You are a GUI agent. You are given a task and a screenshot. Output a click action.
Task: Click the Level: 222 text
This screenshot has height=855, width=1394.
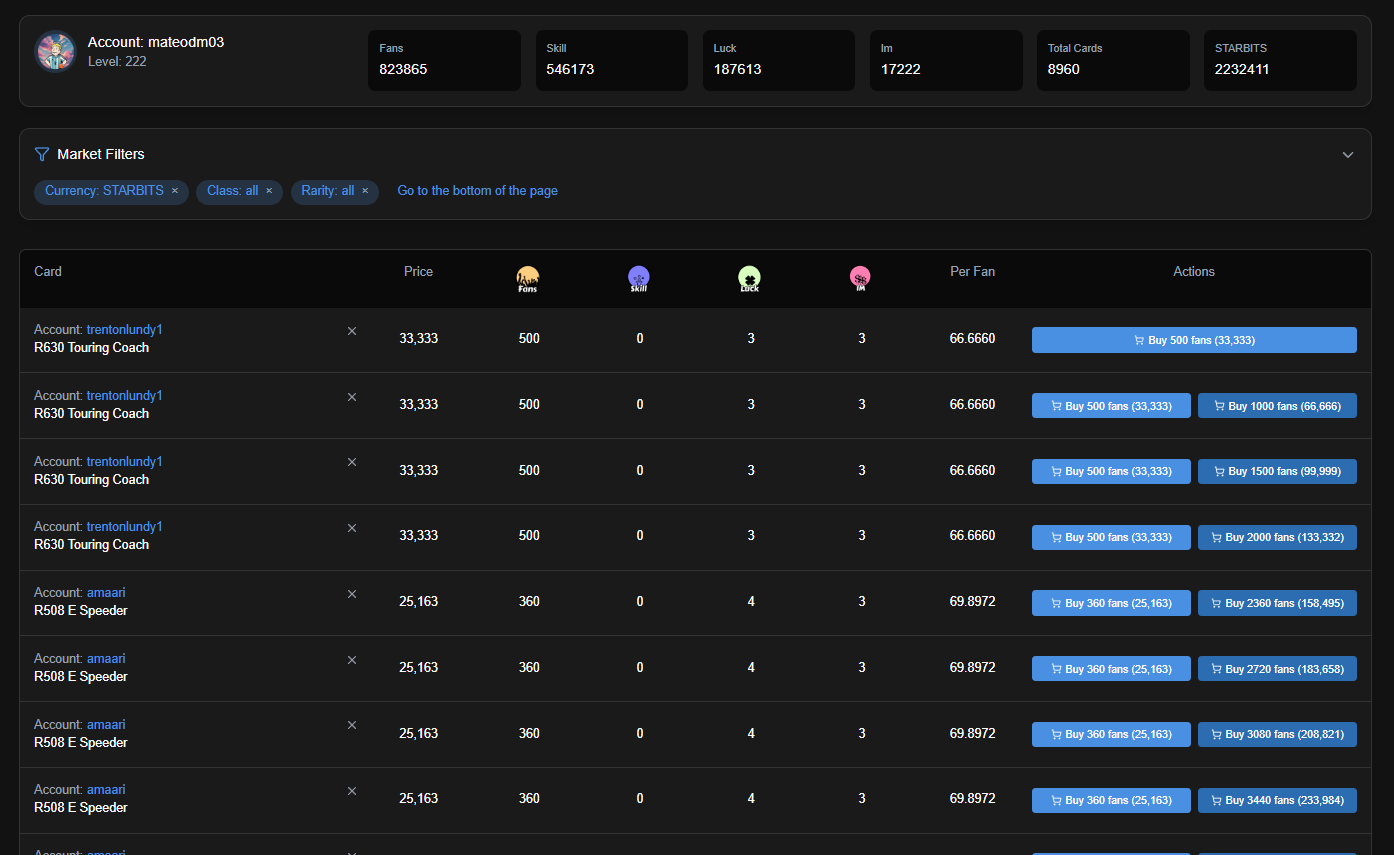coord(117,62)
